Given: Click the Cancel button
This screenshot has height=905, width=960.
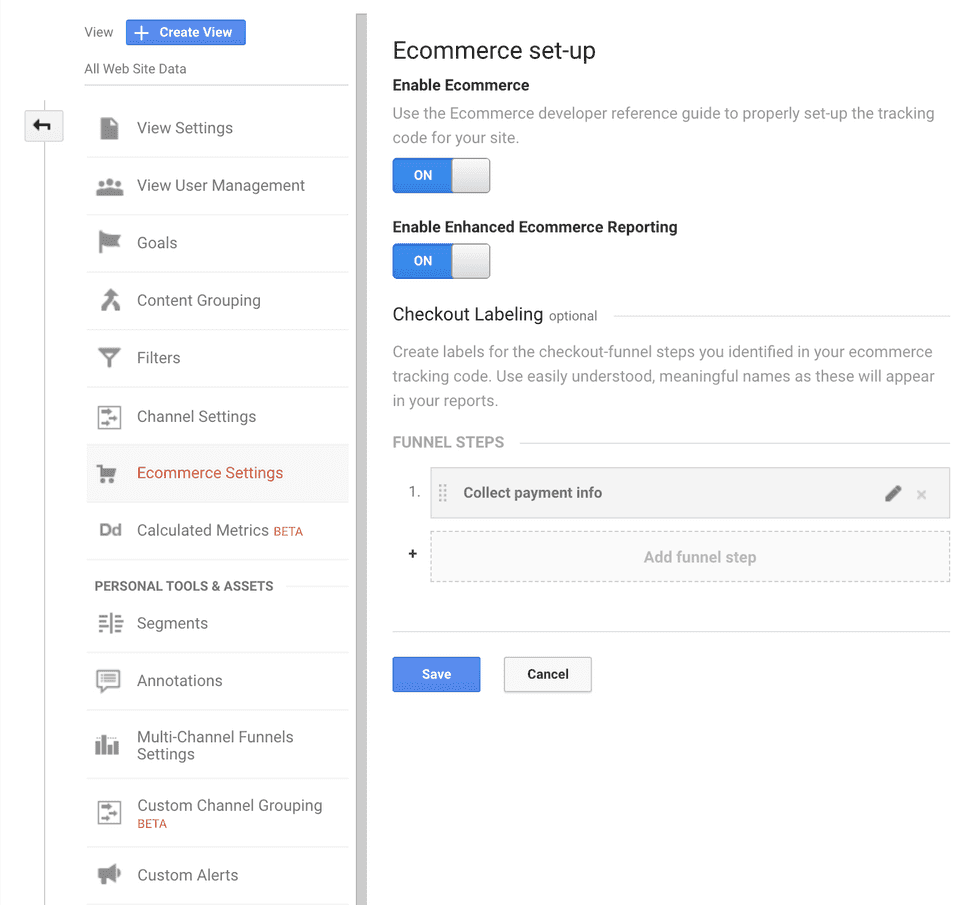Looking at the screenshot, I should point(547,674).
